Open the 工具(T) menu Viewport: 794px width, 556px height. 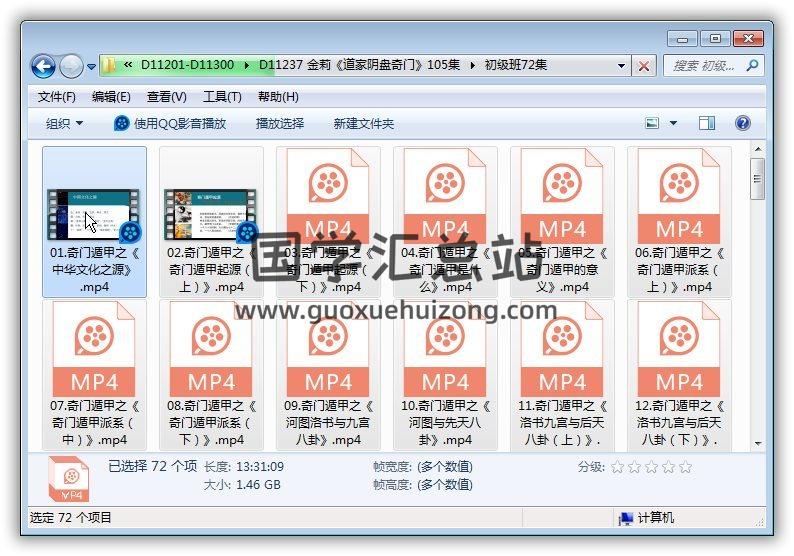click(222, 97)
